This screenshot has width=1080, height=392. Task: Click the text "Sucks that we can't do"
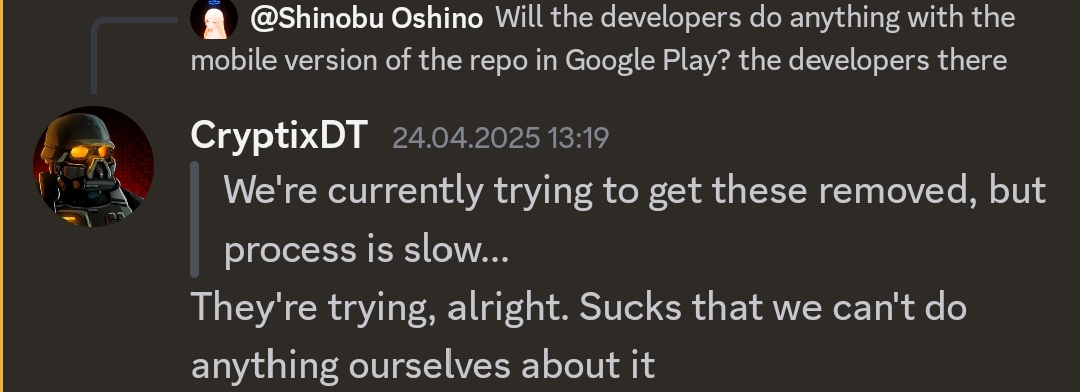tap(773, 307)
